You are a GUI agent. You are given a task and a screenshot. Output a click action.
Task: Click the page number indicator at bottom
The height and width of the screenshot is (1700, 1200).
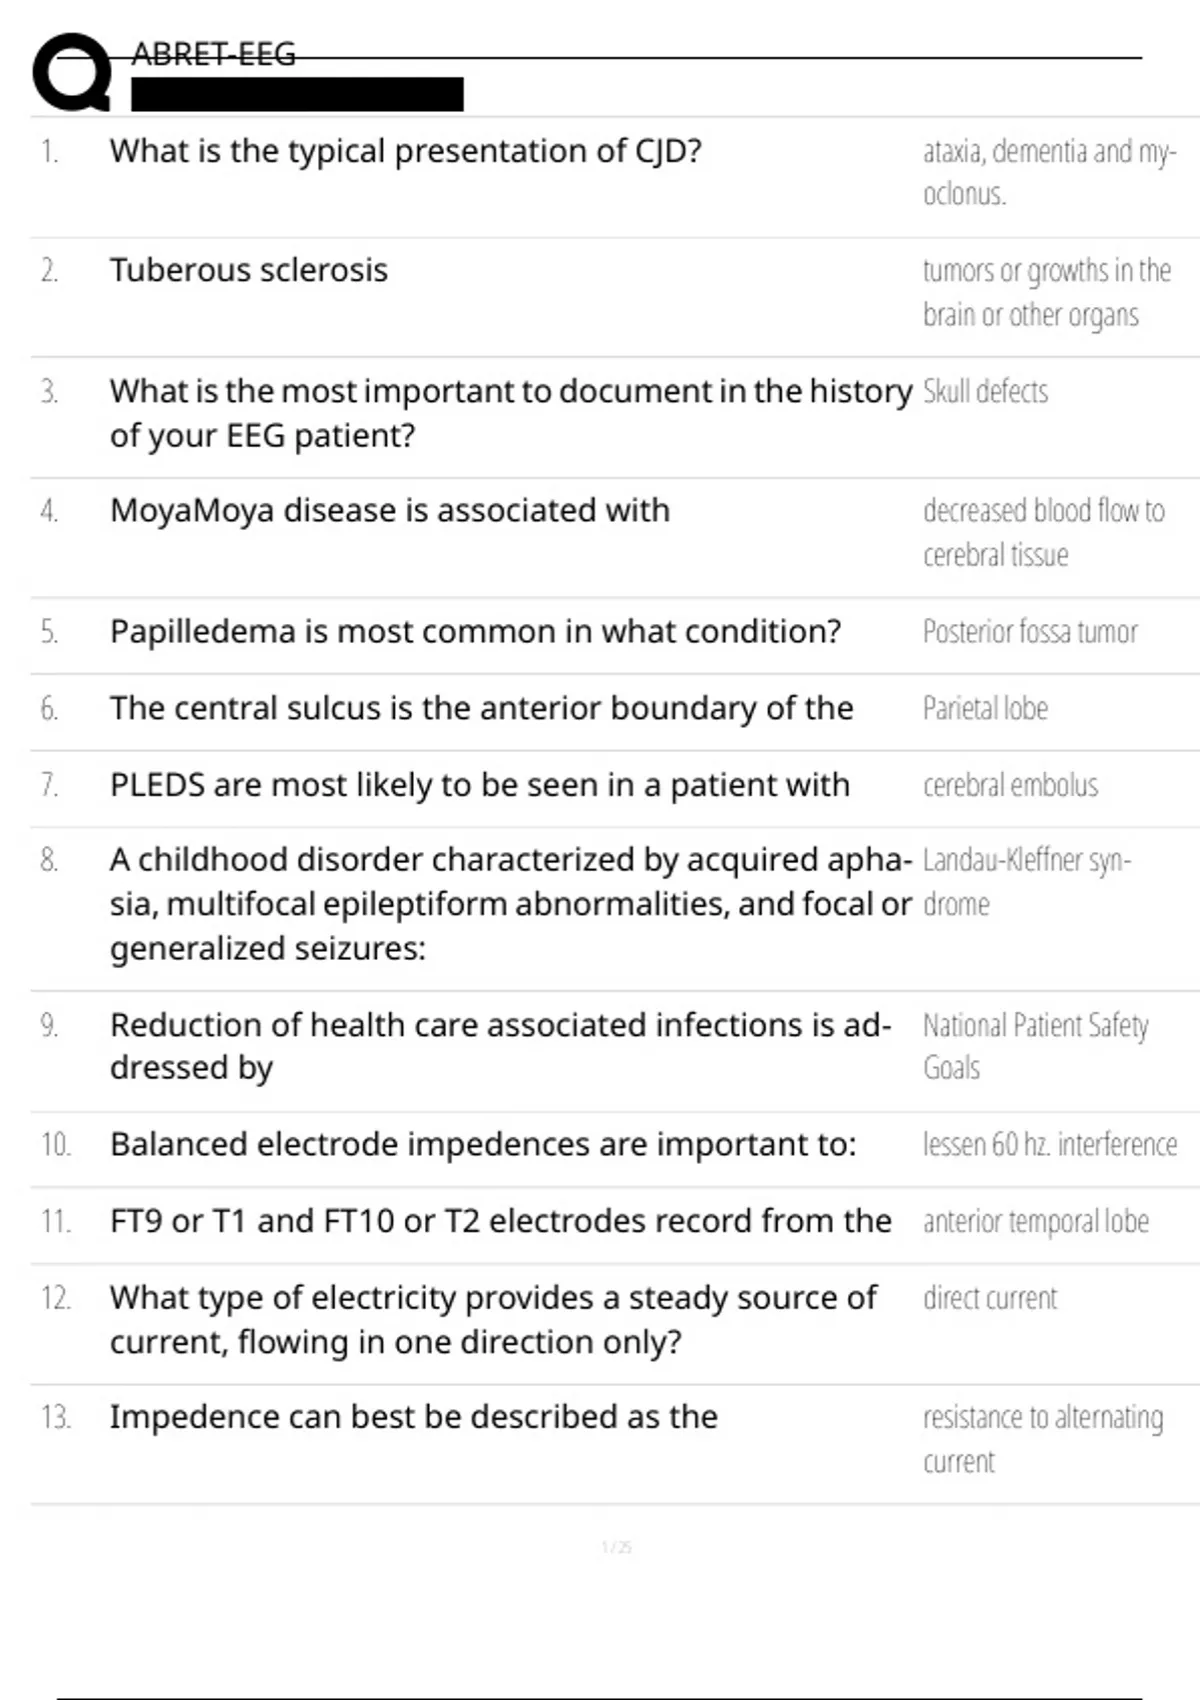tap(616, 1547)
